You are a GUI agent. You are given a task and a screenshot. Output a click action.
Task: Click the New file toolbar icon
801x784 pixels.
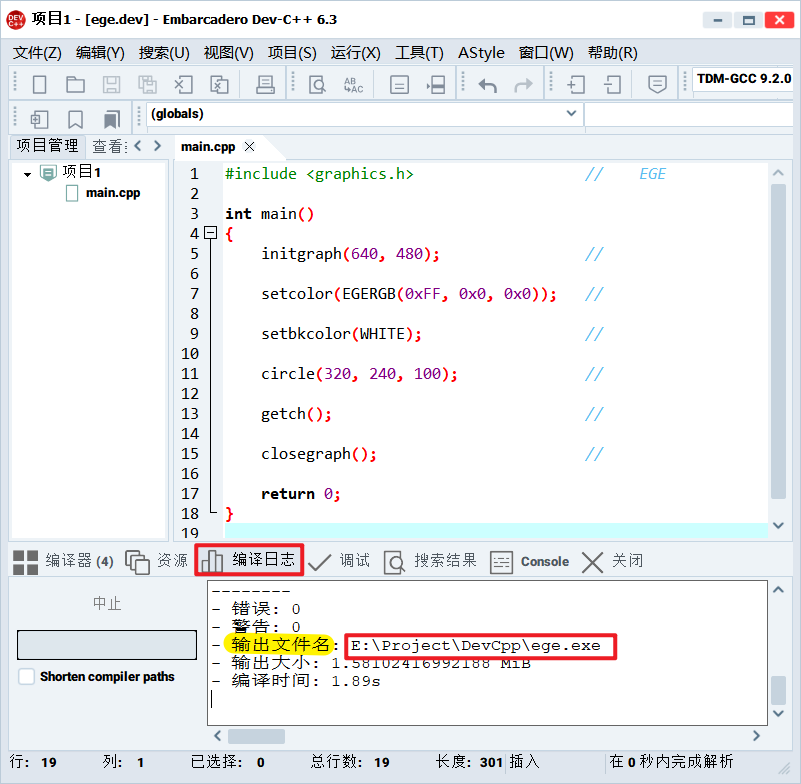tap(39, 84)
